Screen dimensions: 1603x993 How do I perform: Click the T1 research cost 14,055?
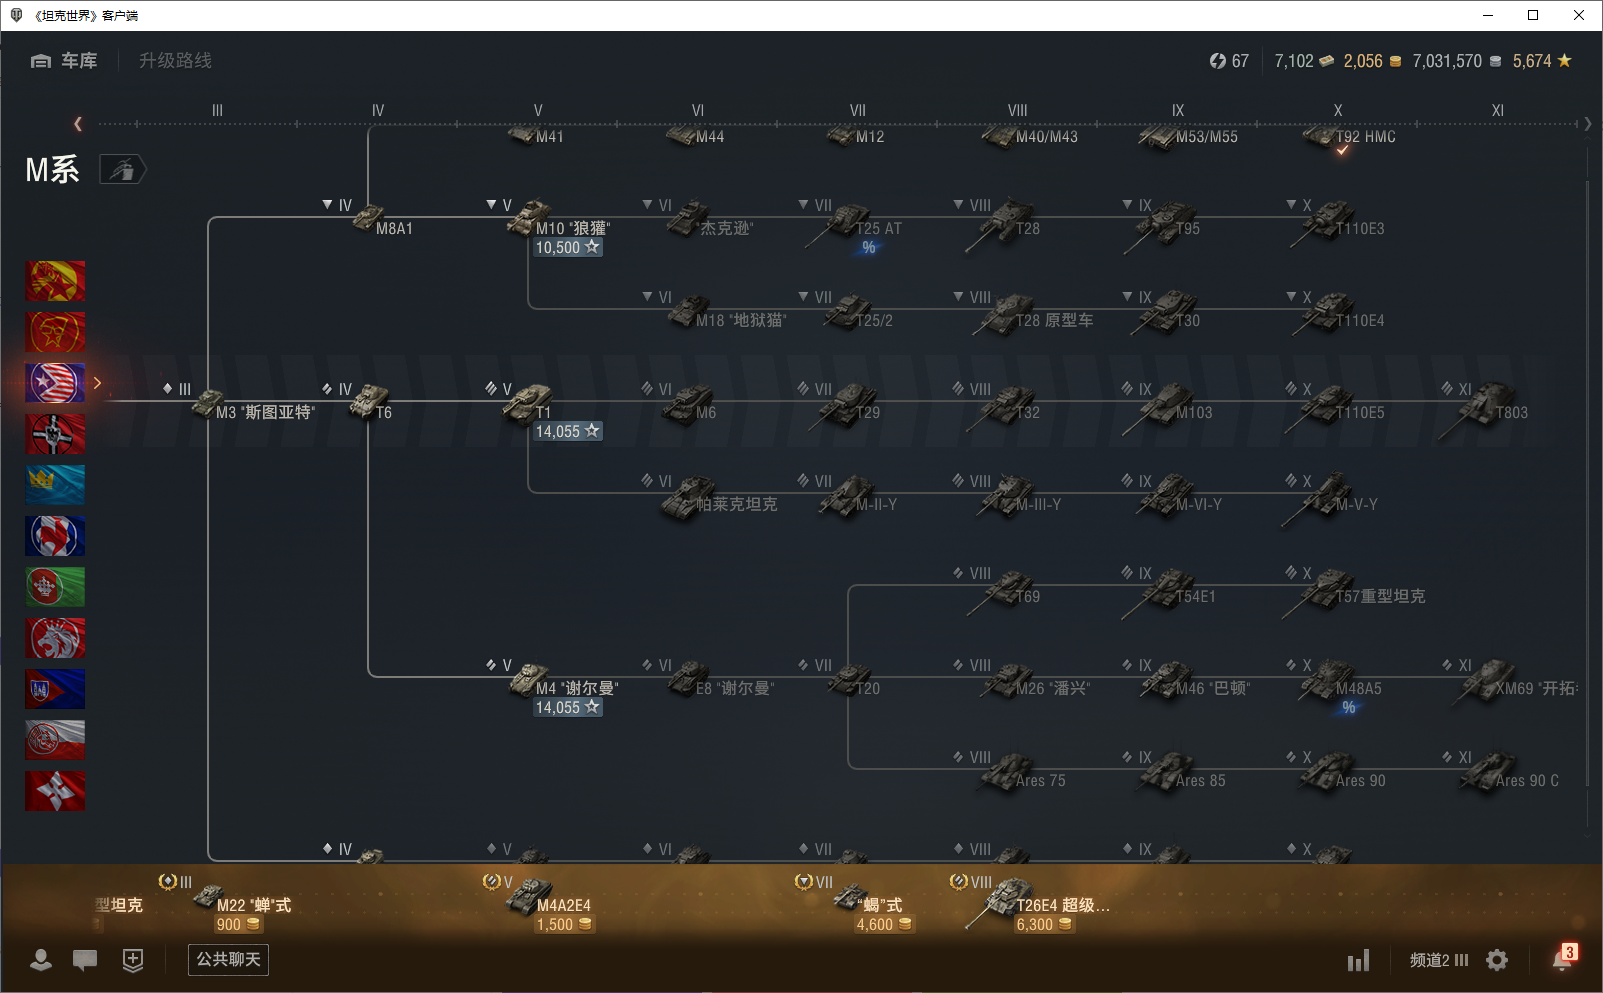click(567, 431)
